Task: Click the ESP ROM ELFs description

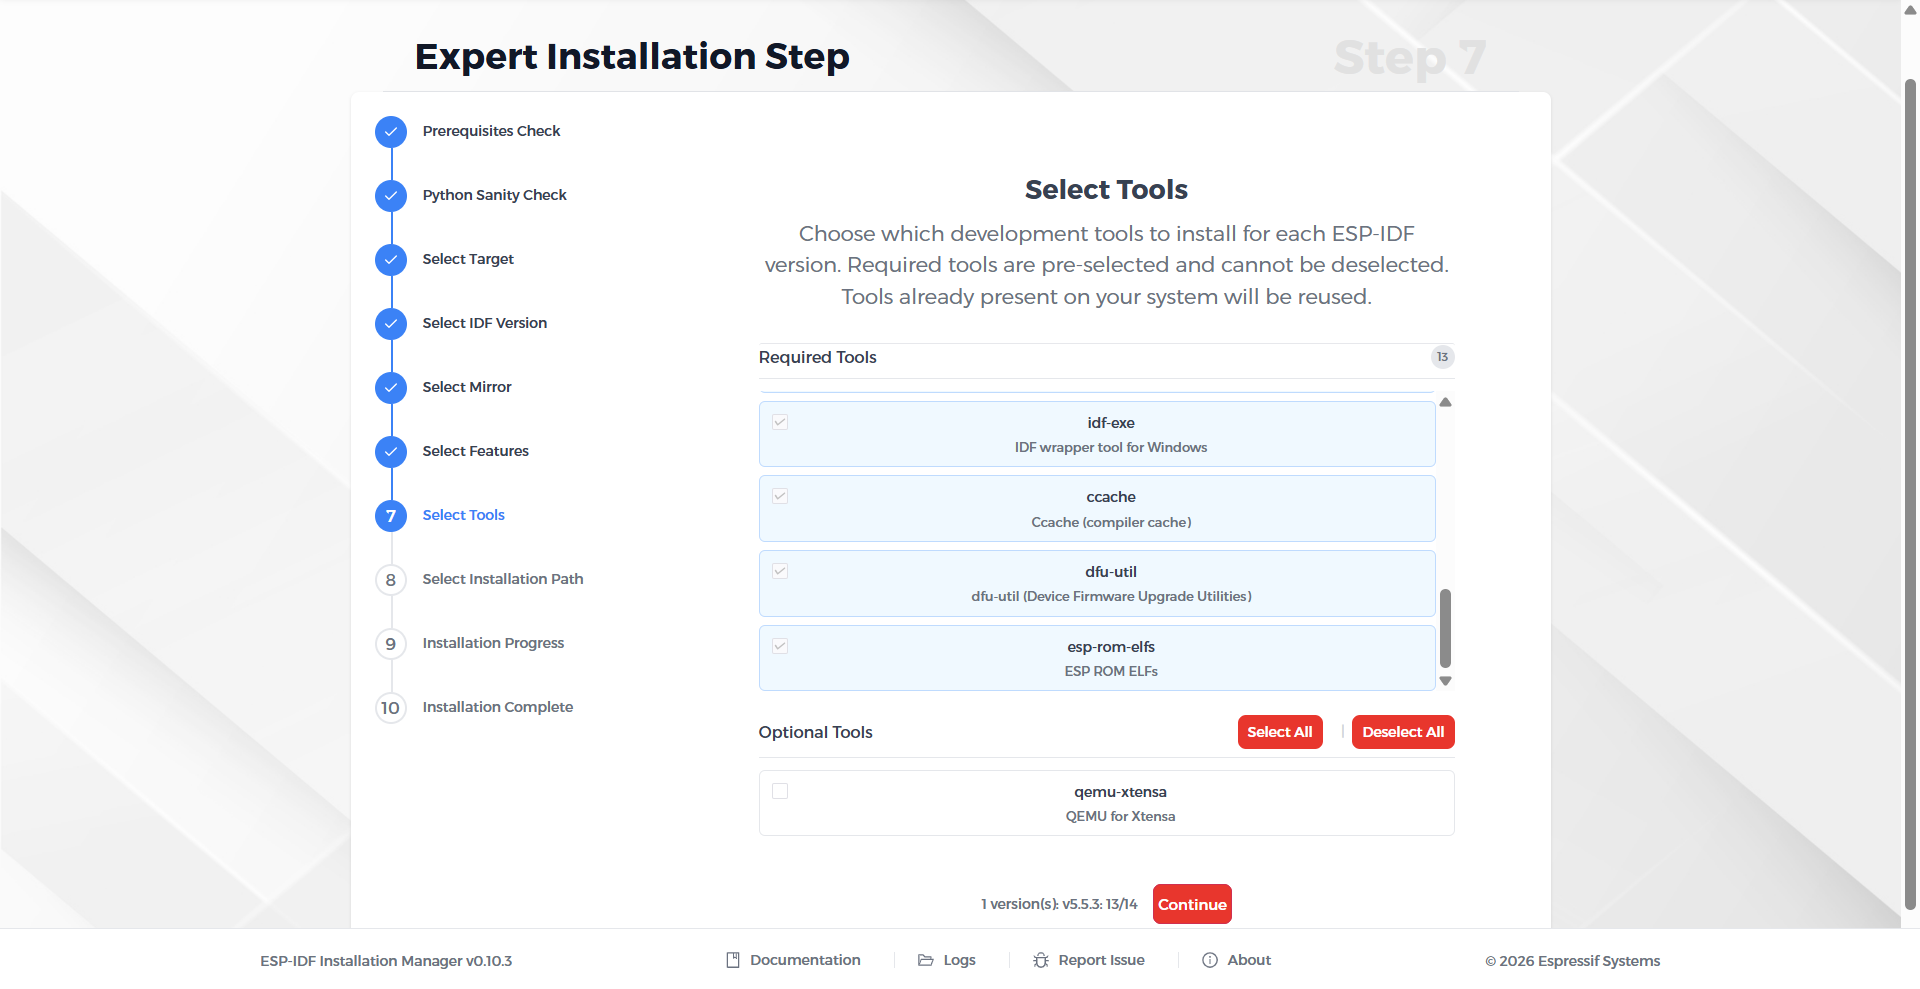Action: coord(1111,671)
